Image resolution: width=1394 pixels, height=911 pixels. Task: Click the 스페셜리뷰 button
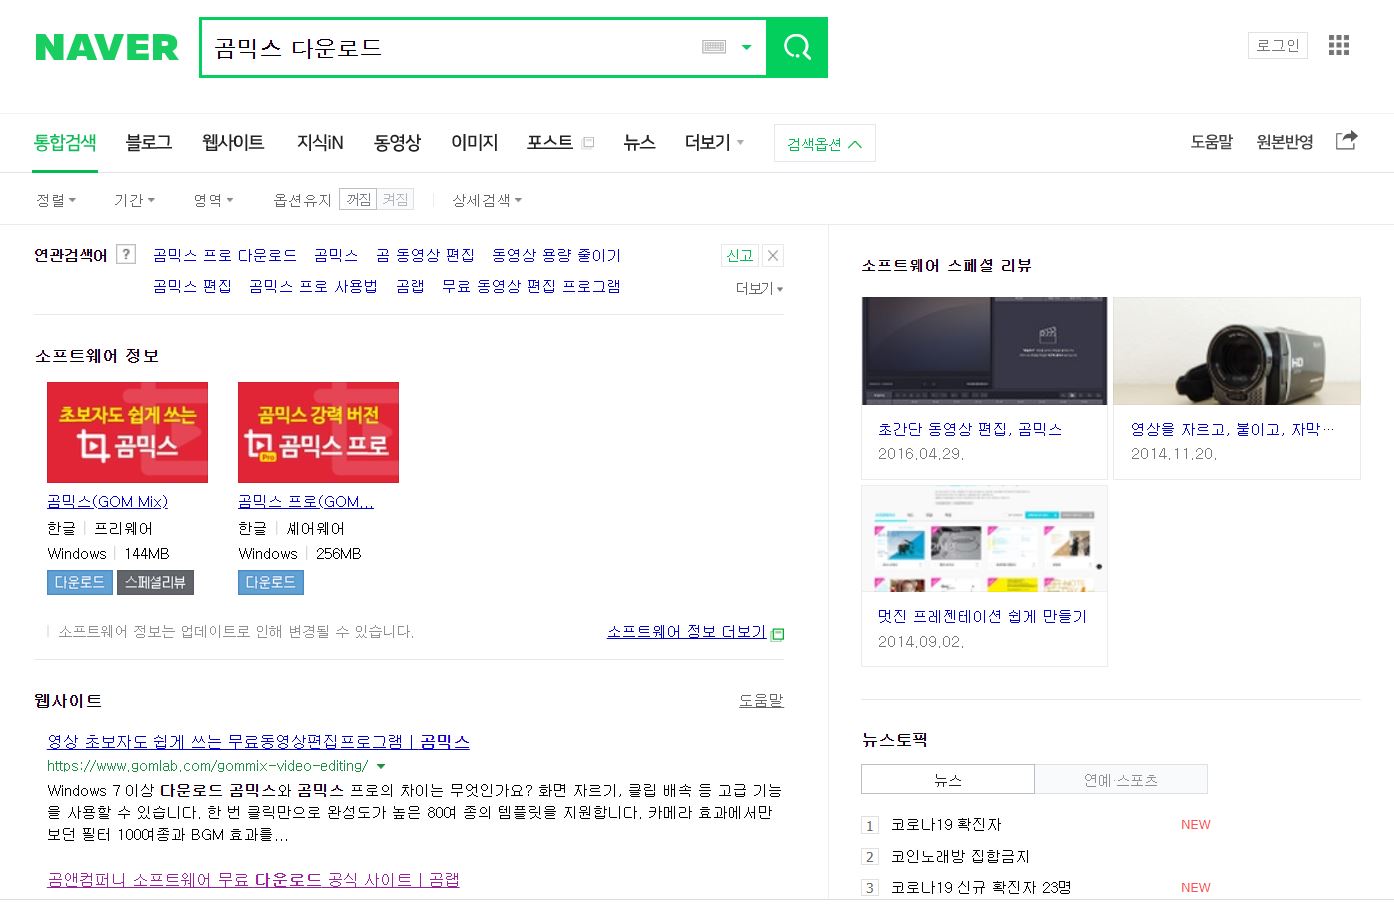pos(155,582)
